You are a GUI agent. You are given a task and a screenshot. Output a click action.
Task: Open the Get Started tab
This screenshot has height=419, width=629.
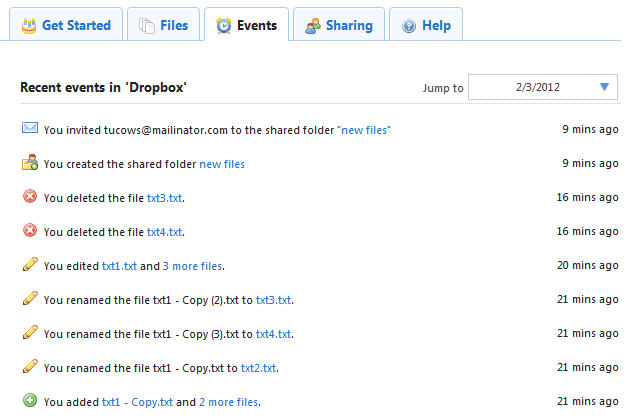coord(66,24)
